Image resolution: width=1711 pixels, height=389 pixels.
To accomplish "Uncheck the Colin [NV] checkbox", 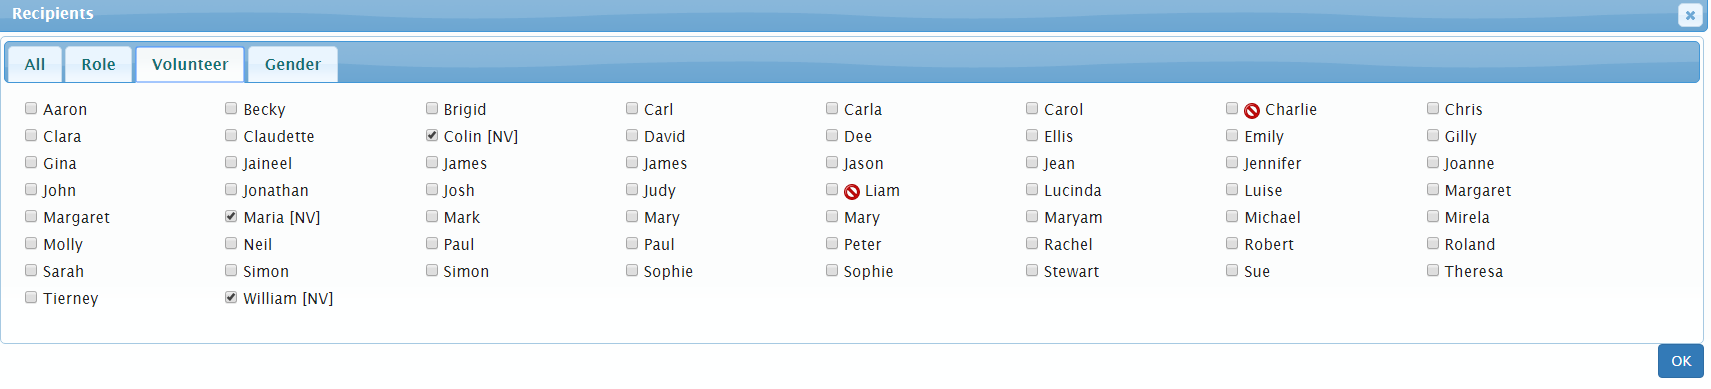I will coord(432,135).
